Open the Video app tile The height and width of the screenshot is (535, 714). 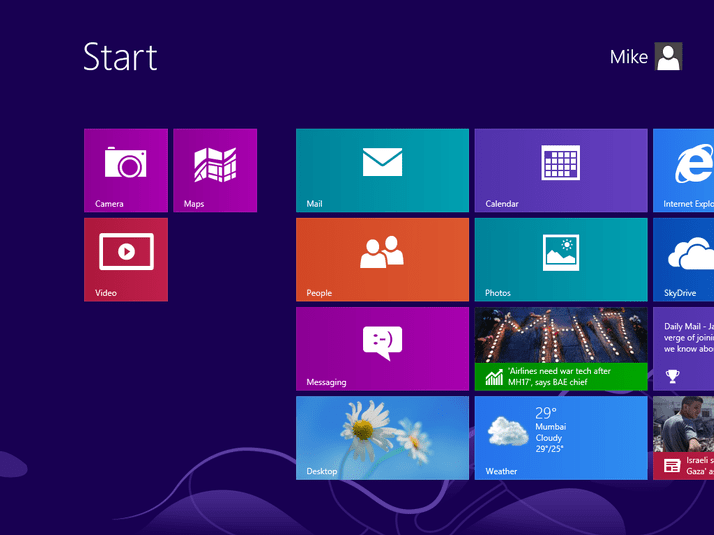click(x=126, y=260)
